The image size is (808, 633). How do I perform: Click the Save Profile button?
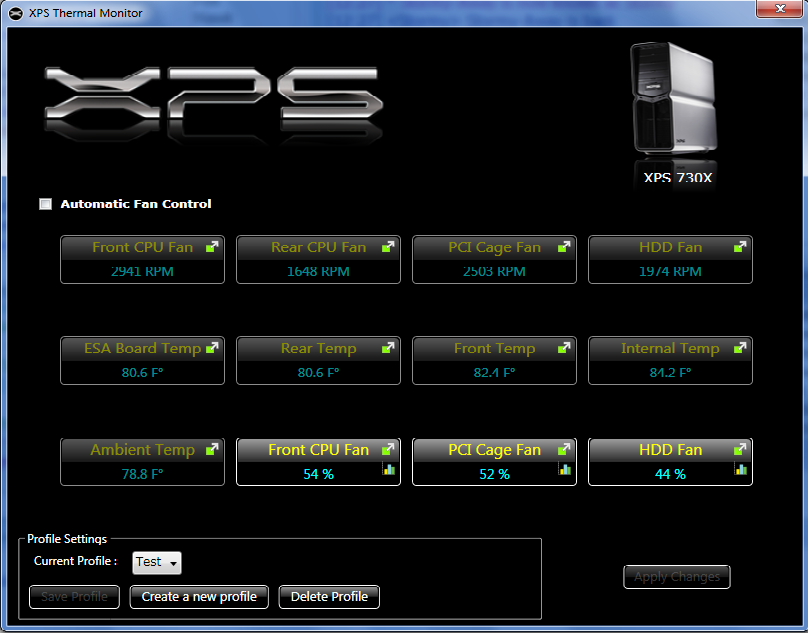click(x=74, y=597)
